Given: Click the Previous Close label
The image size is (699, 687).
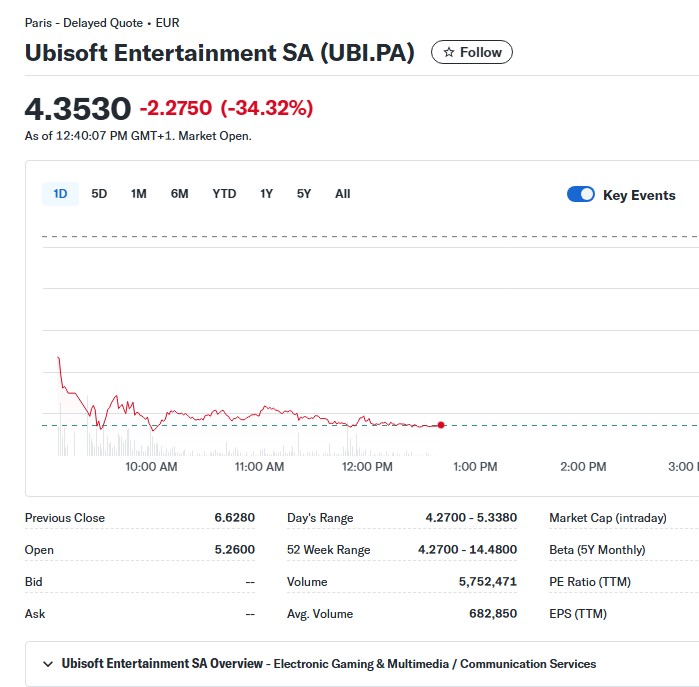Looking at the screenshot, I should (65, 518).
